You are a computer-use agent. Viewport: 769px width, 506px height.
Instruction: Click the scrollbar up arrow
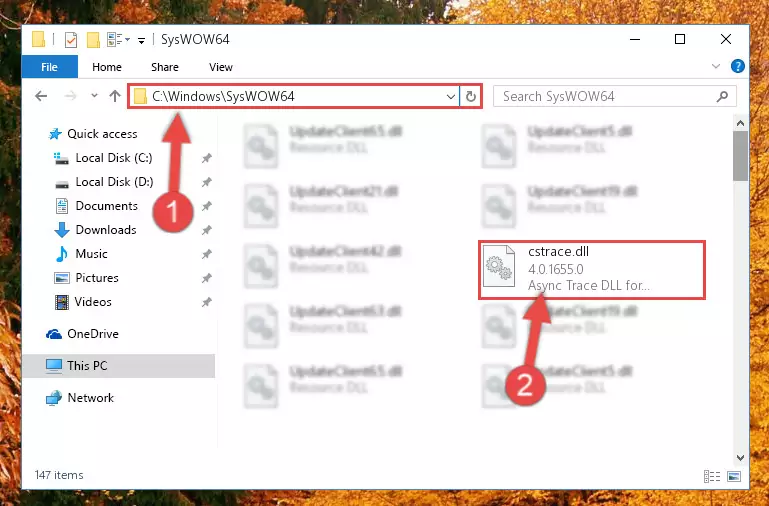pyautogui.click(x=741, y=123)
